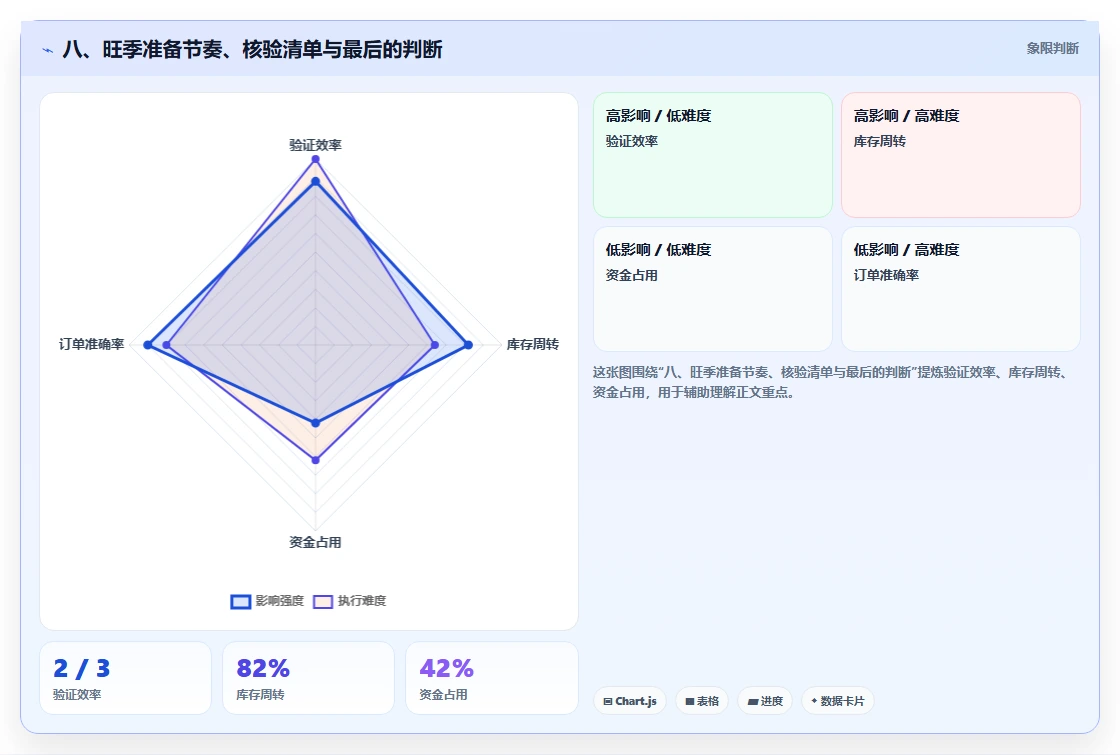This screenshot has height=755, width=1120.
Task: Click the 订单准确率 radar axis label
Action: tap(91, 344)
